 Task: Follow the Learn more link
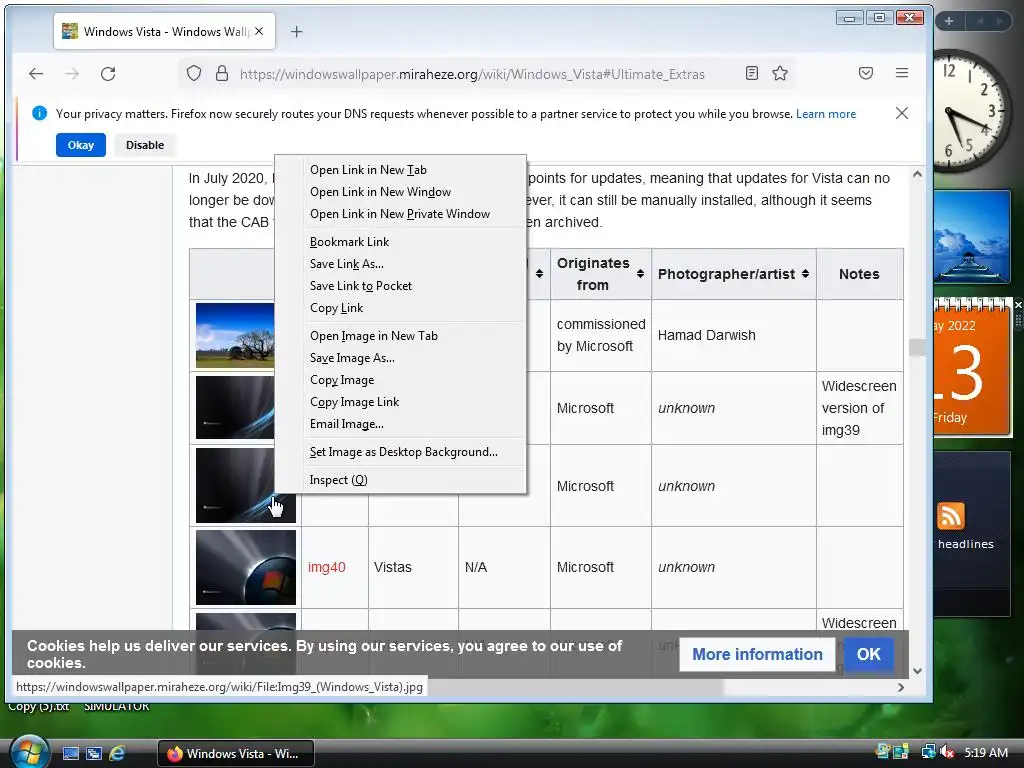(x=825, y=114)
